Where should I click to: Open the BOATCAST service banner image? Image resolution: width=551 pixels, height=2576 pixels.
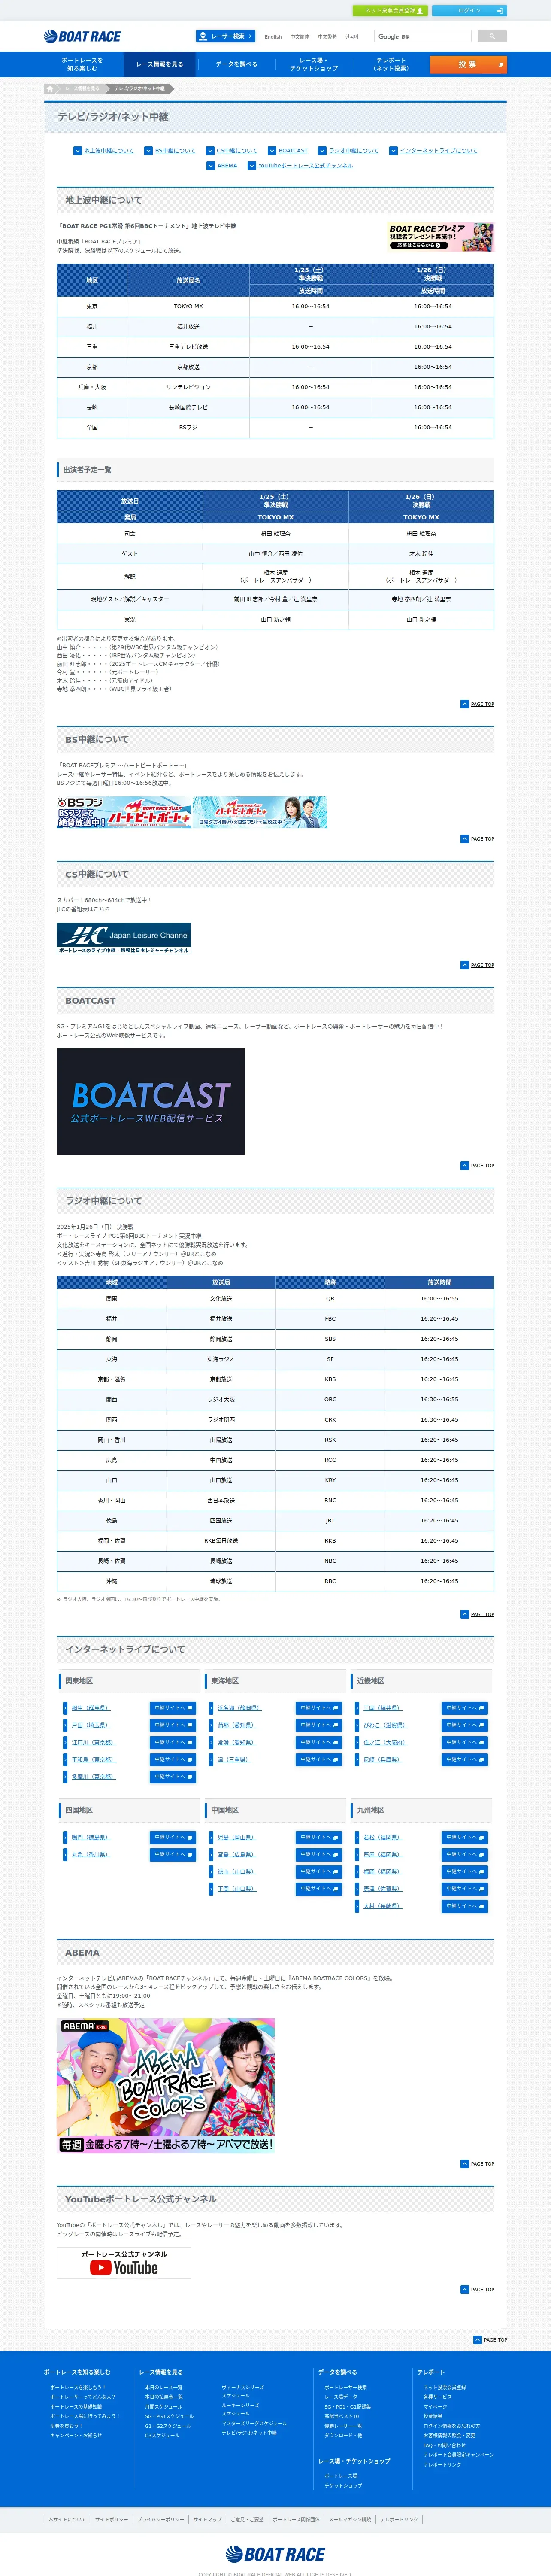click(x=150, y=1101)
